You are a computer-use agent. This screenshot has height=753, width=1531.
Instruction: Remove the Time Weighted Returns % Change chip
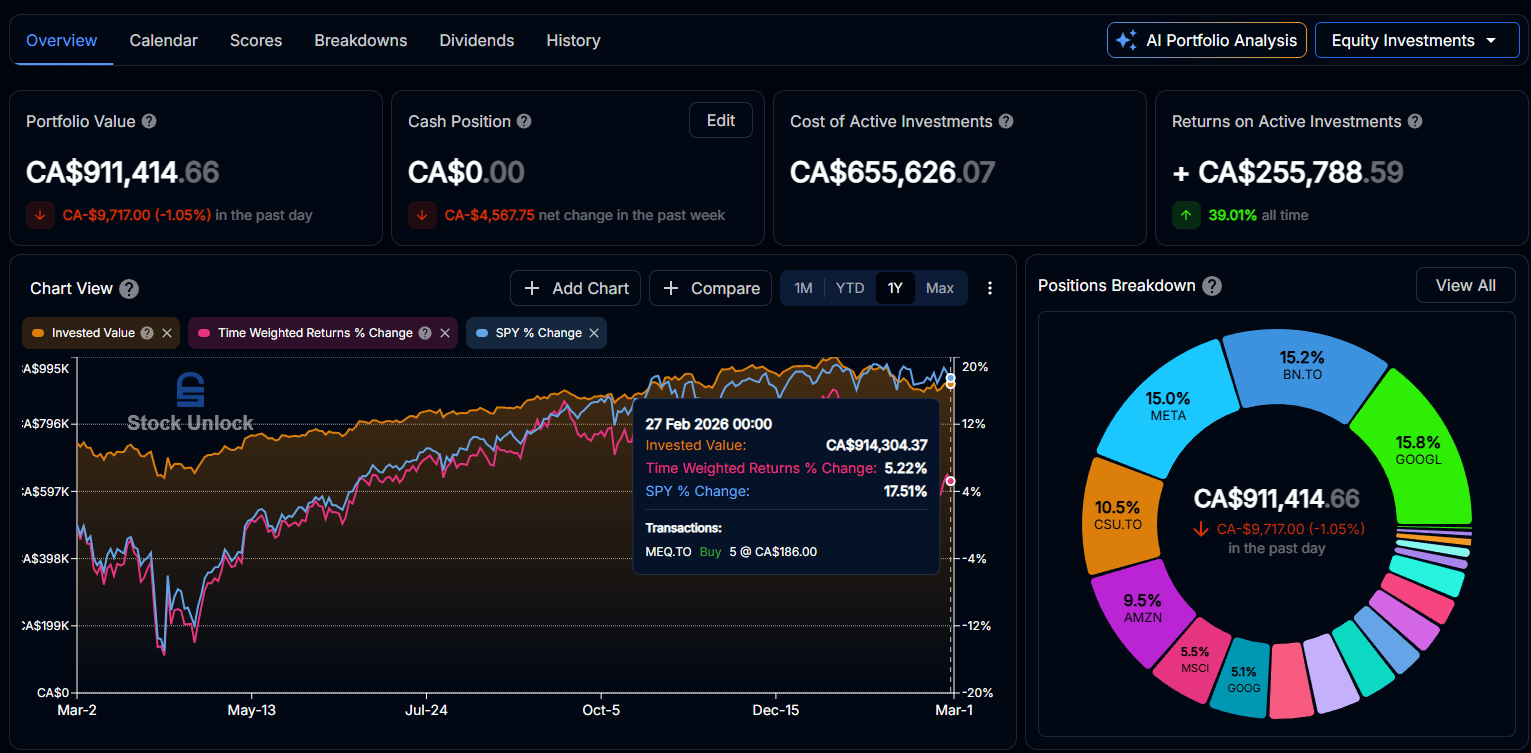point(445,333)
